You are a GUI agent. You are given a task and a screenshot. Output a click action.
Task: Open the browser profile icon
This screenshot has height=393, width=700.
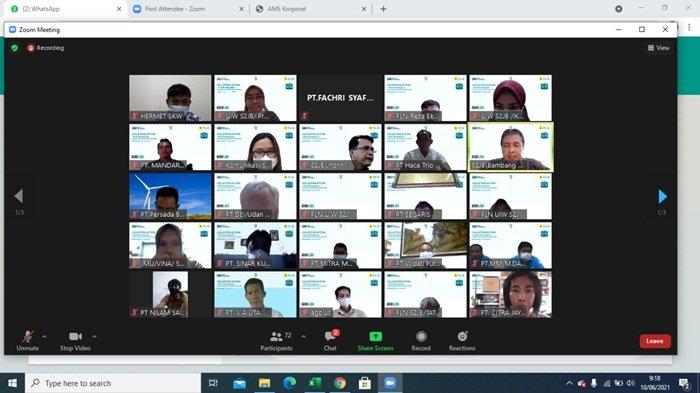(618, 8)
